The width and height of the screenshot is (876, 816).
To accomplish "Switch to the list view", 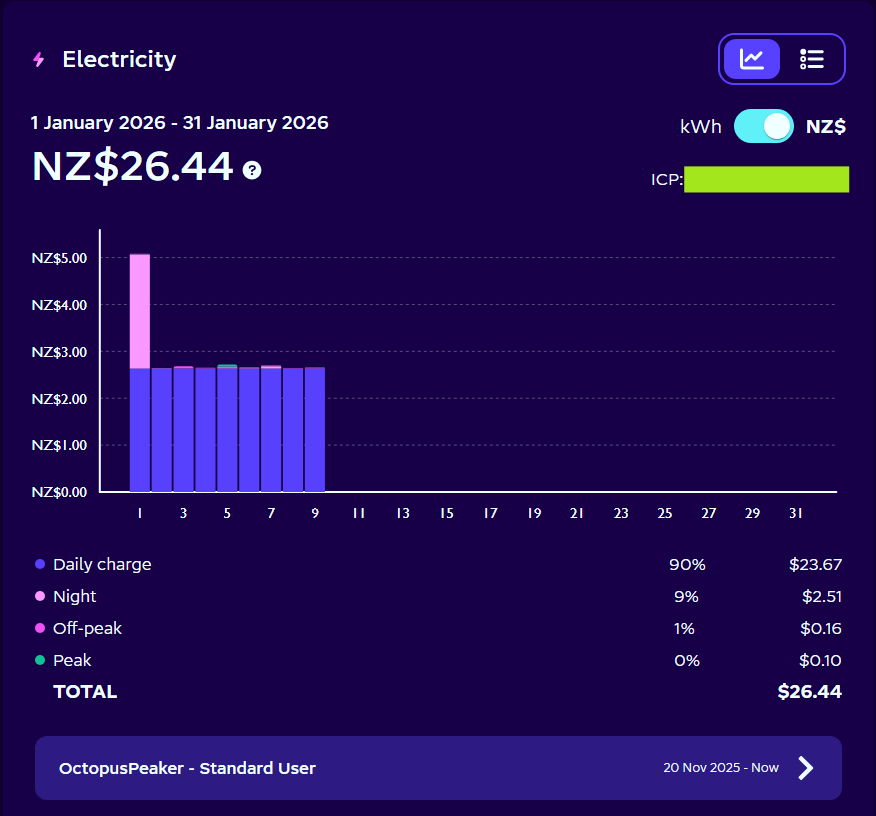I will 811,59.
